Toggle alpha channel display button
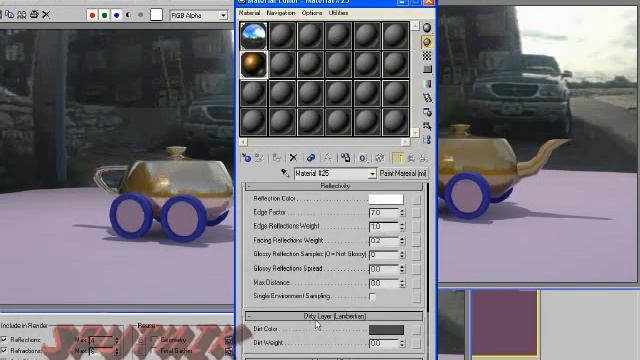 click(x=129, y=15)
